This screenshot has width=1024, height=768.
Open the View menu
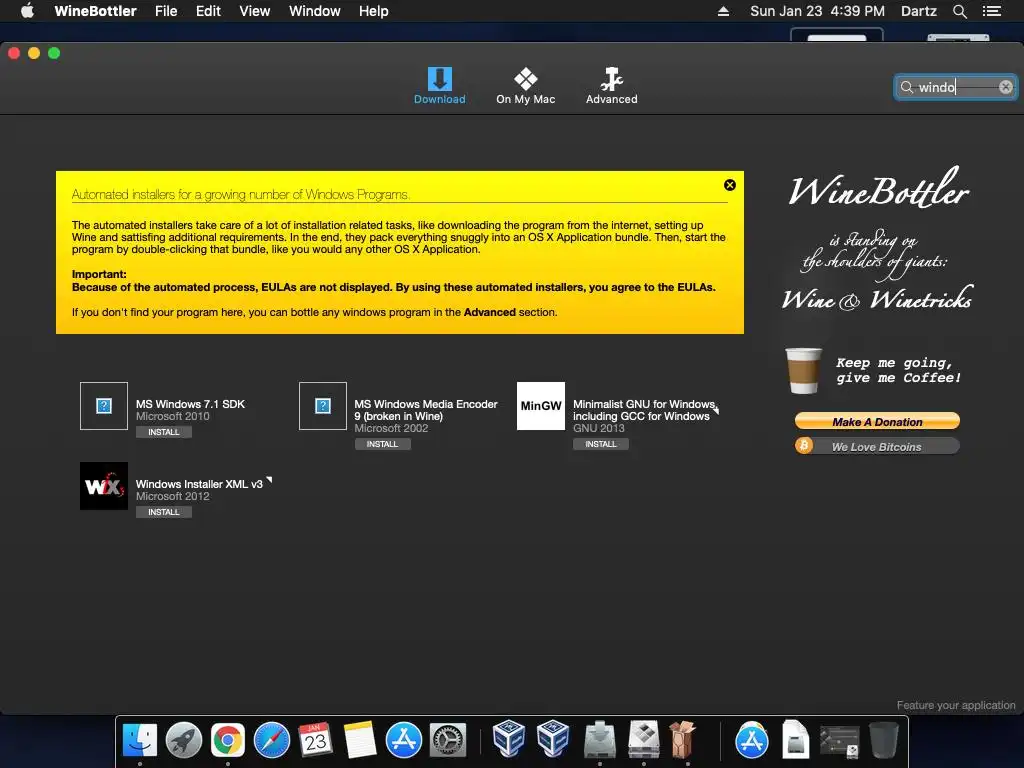click(255, 11)
